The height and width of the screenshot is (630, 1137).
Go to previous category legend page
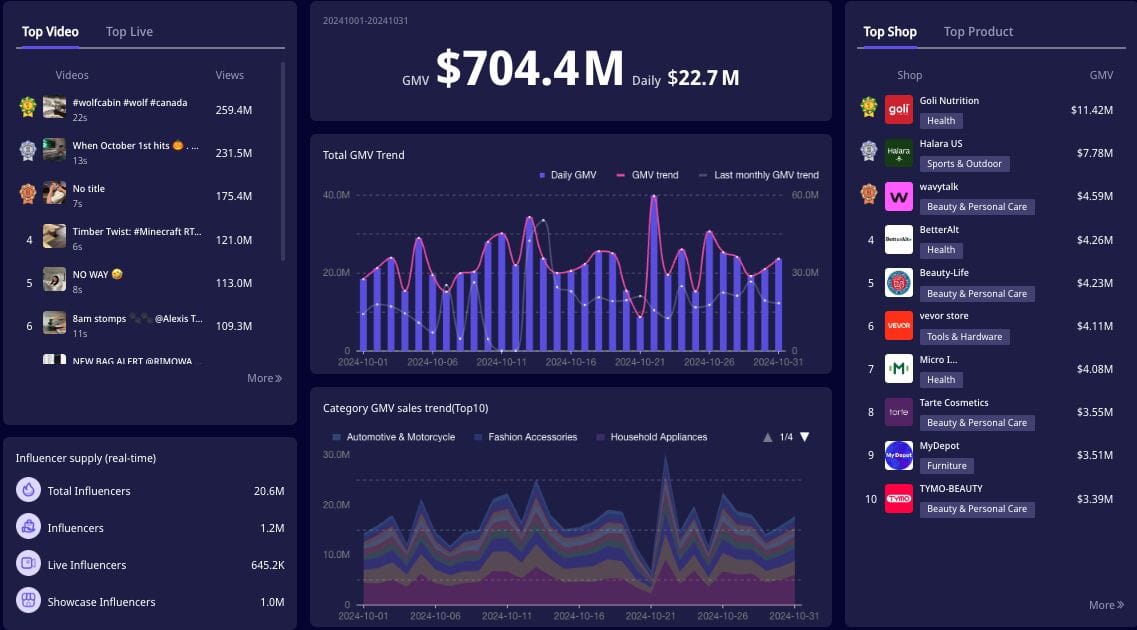(x=767, y=437)
